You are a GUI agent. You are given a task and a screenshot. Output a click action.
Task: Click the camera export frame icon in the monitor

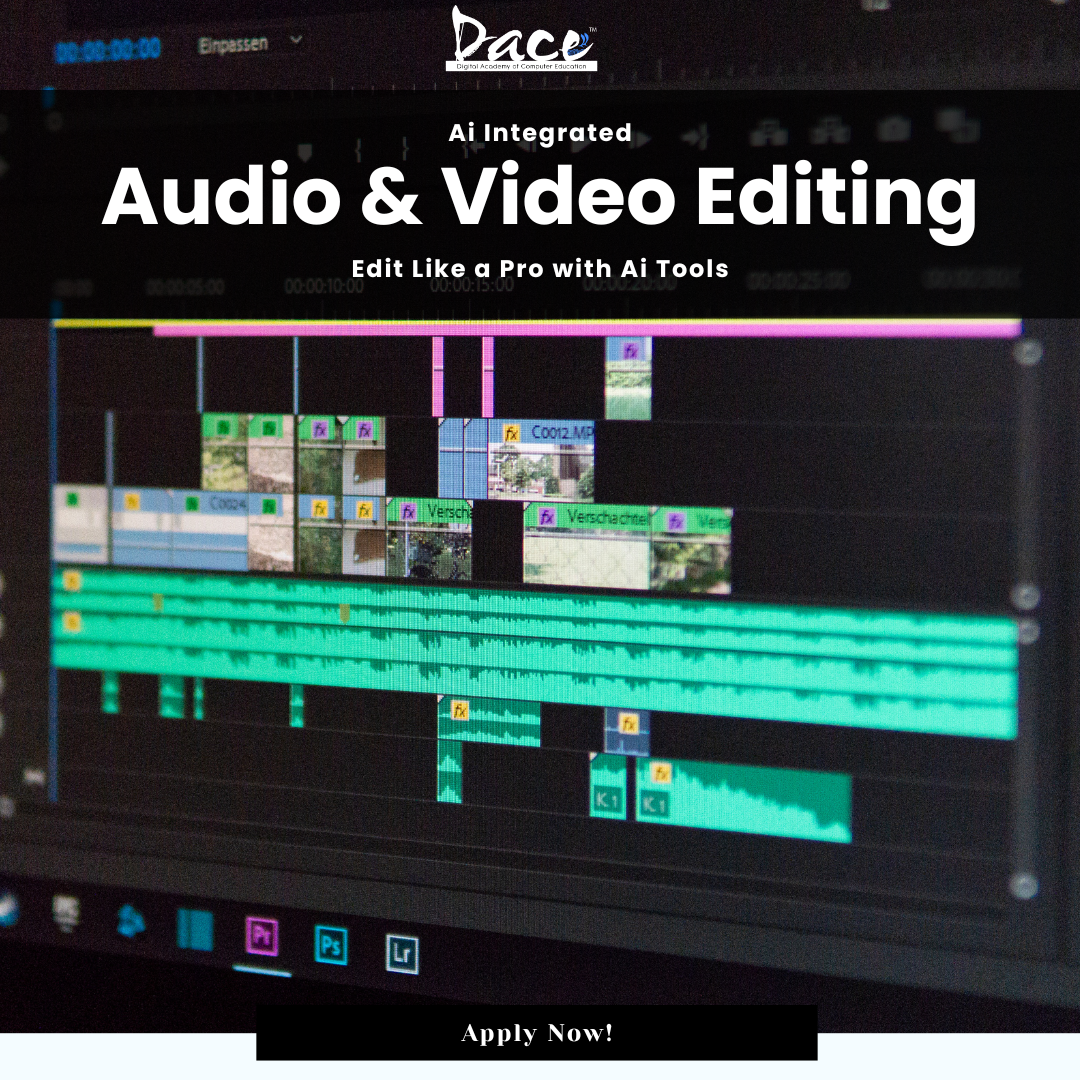[893, 129]
